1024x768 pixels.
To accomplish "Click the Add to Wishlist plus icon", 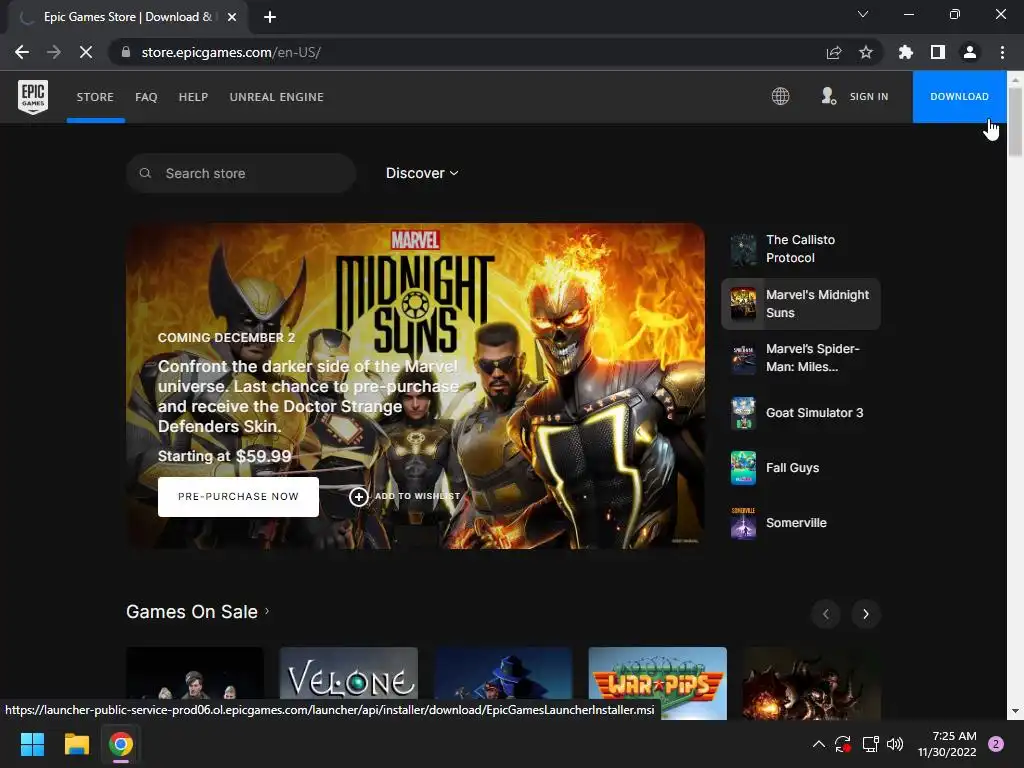I will click(x=359, y=496).
